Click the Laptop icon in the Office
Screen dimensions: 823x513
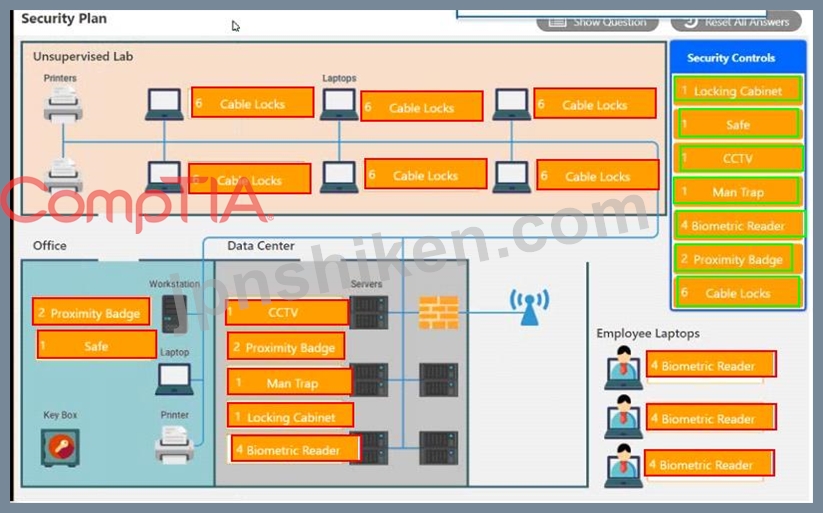point(174,379)
